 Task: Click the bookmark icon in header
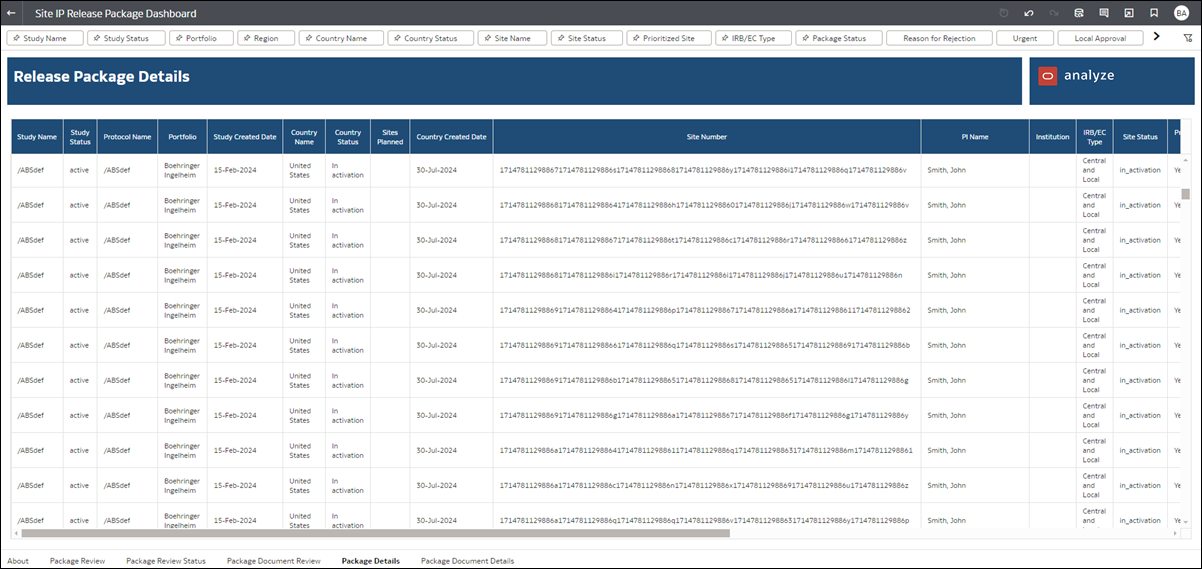[x=1154, y=14]
